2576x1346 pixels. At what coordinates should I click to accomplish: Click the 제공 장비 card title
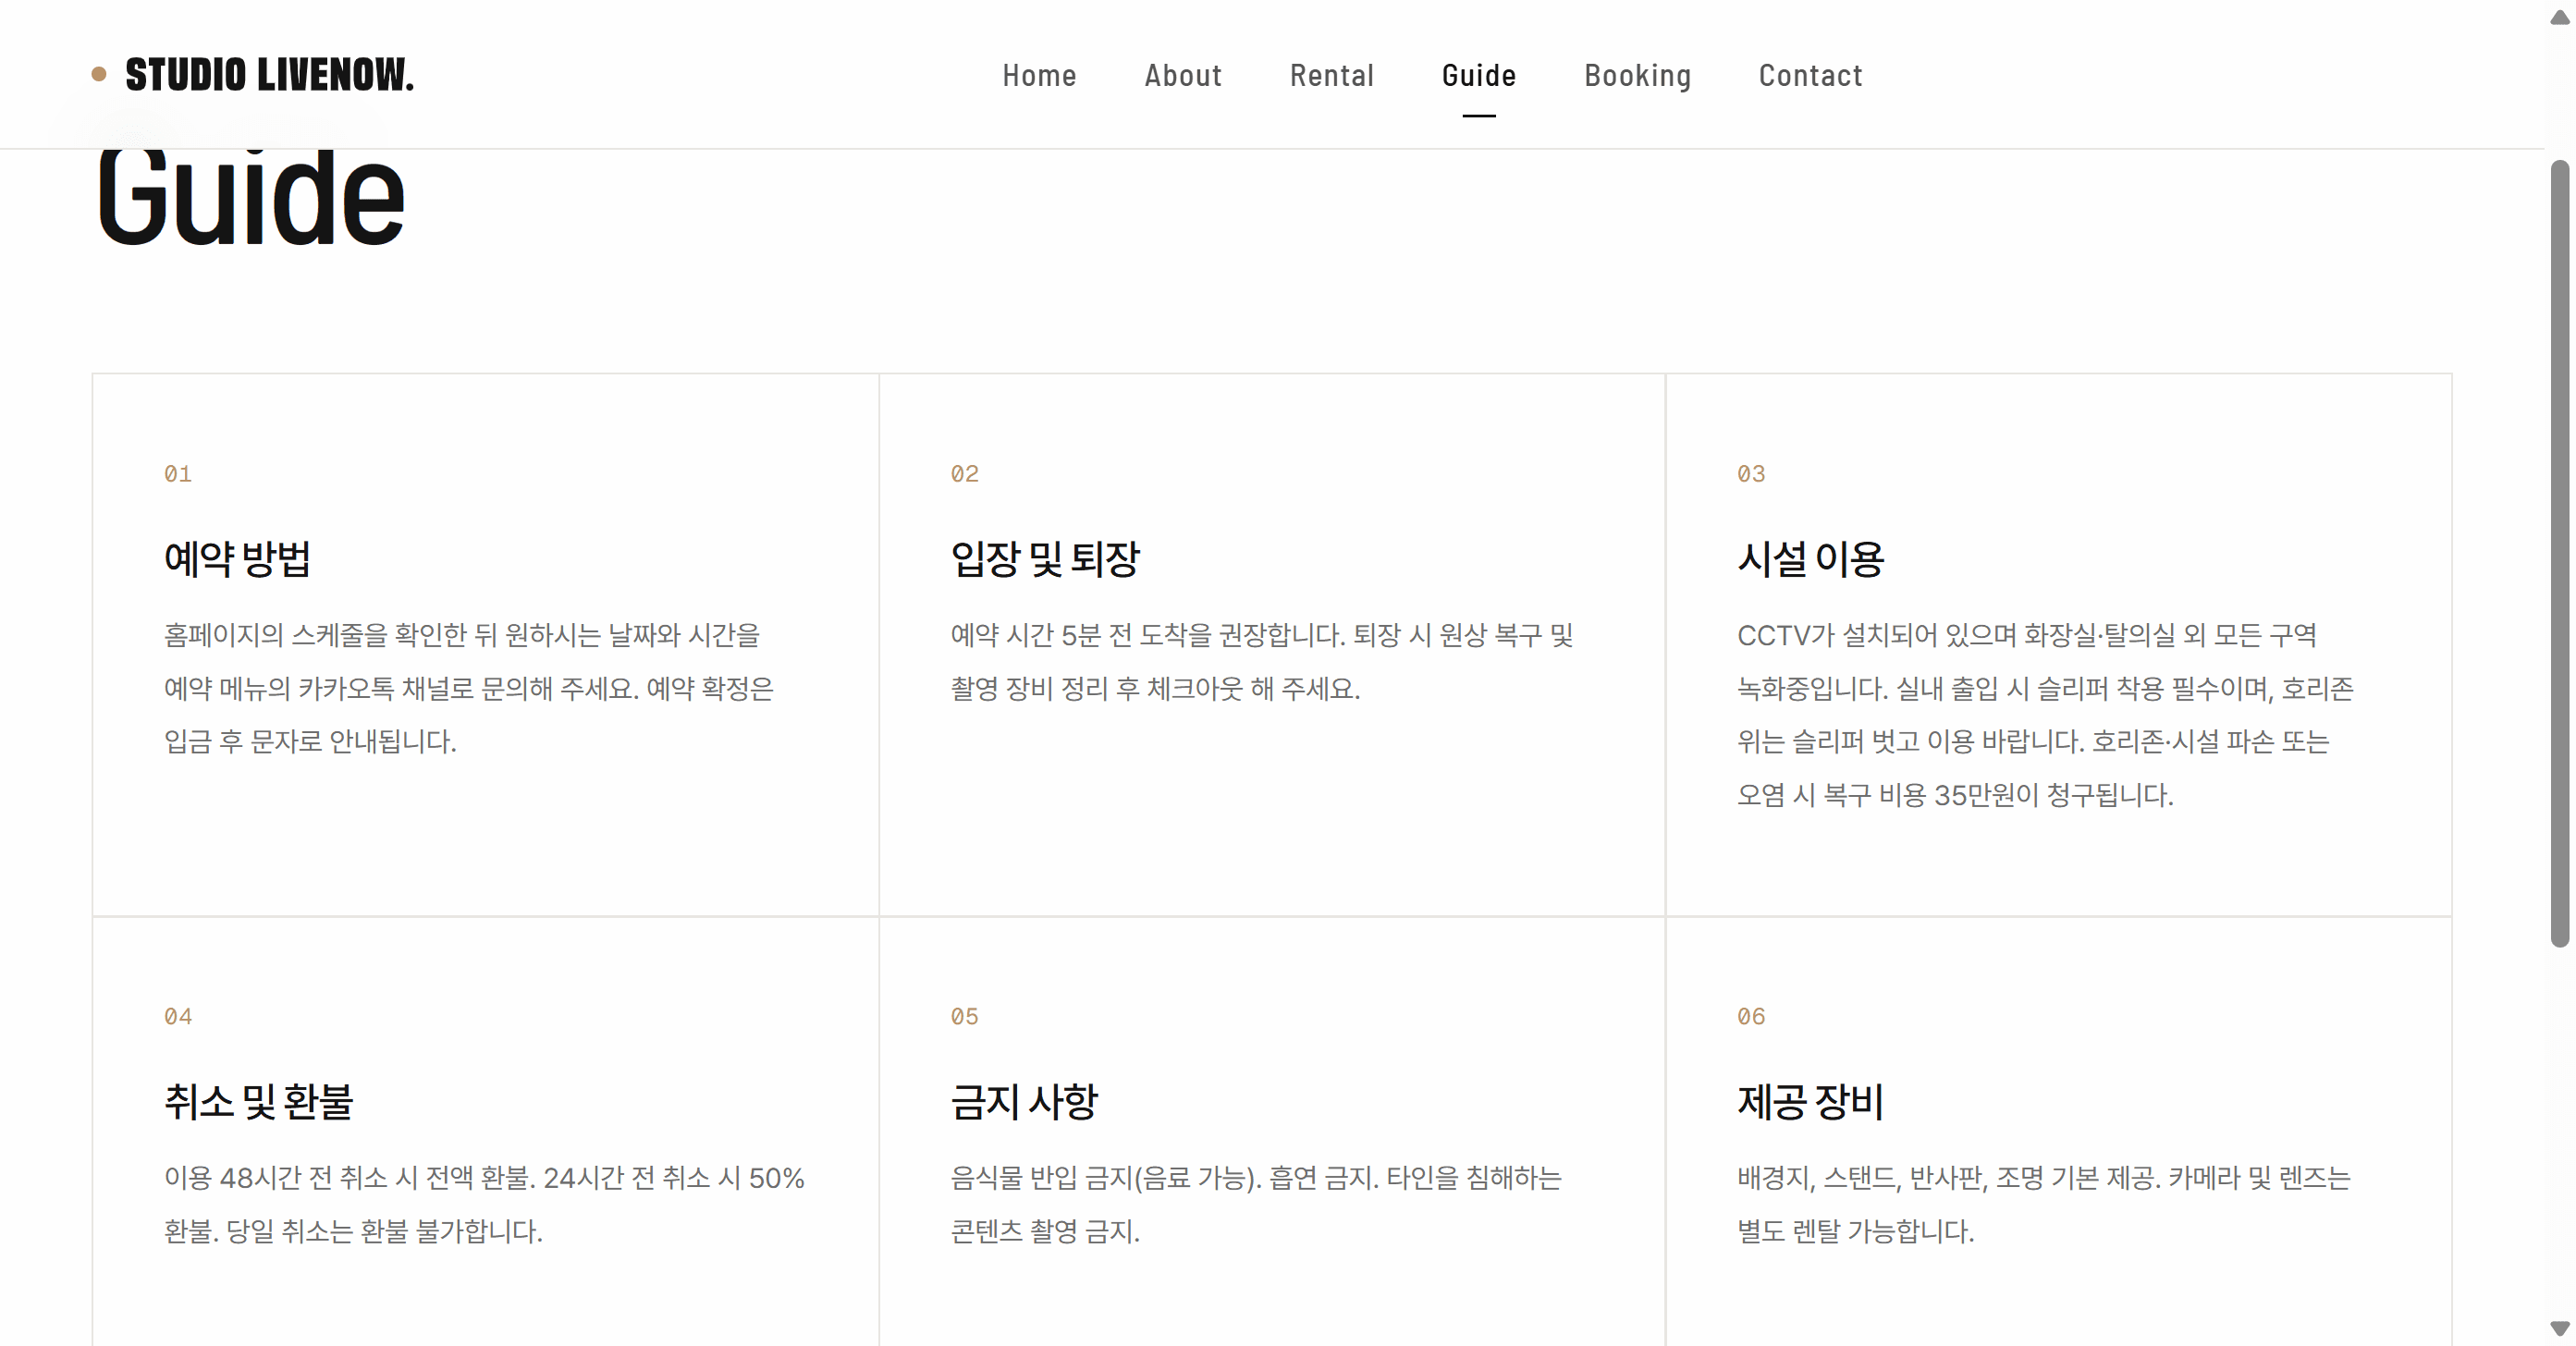click(x=1811, y=1101)
